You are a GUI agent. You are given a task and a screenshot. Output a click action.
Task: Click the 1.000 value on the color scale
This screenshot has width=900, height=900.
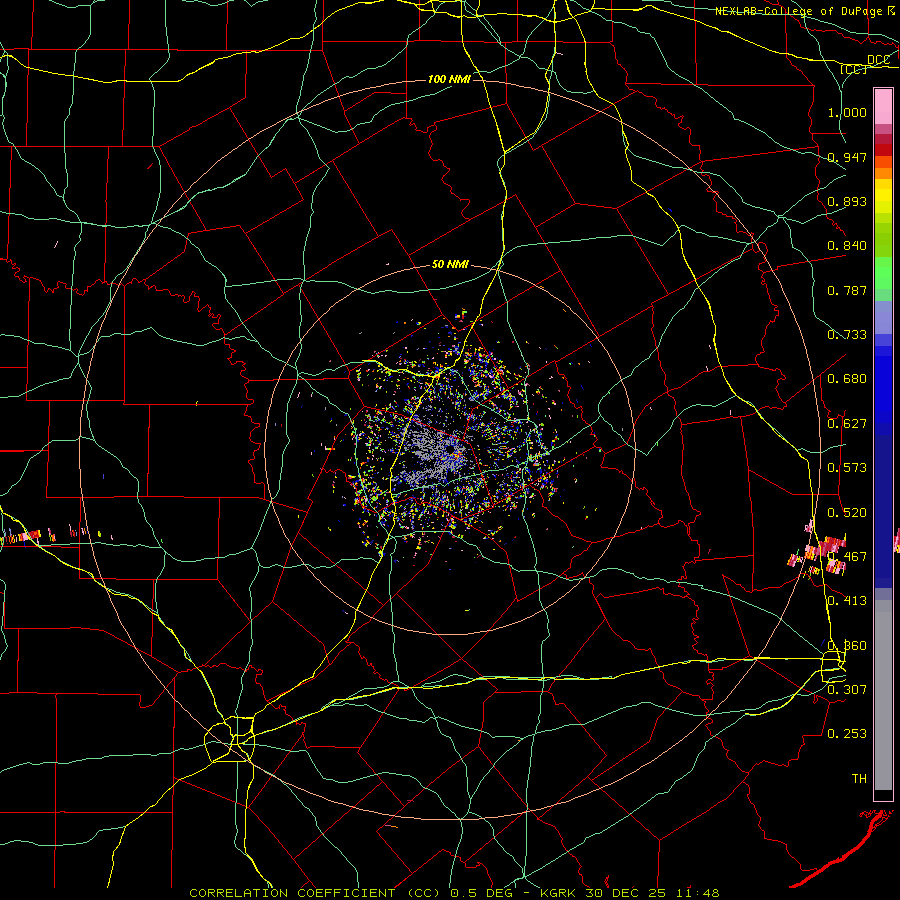tap(847, 112)
